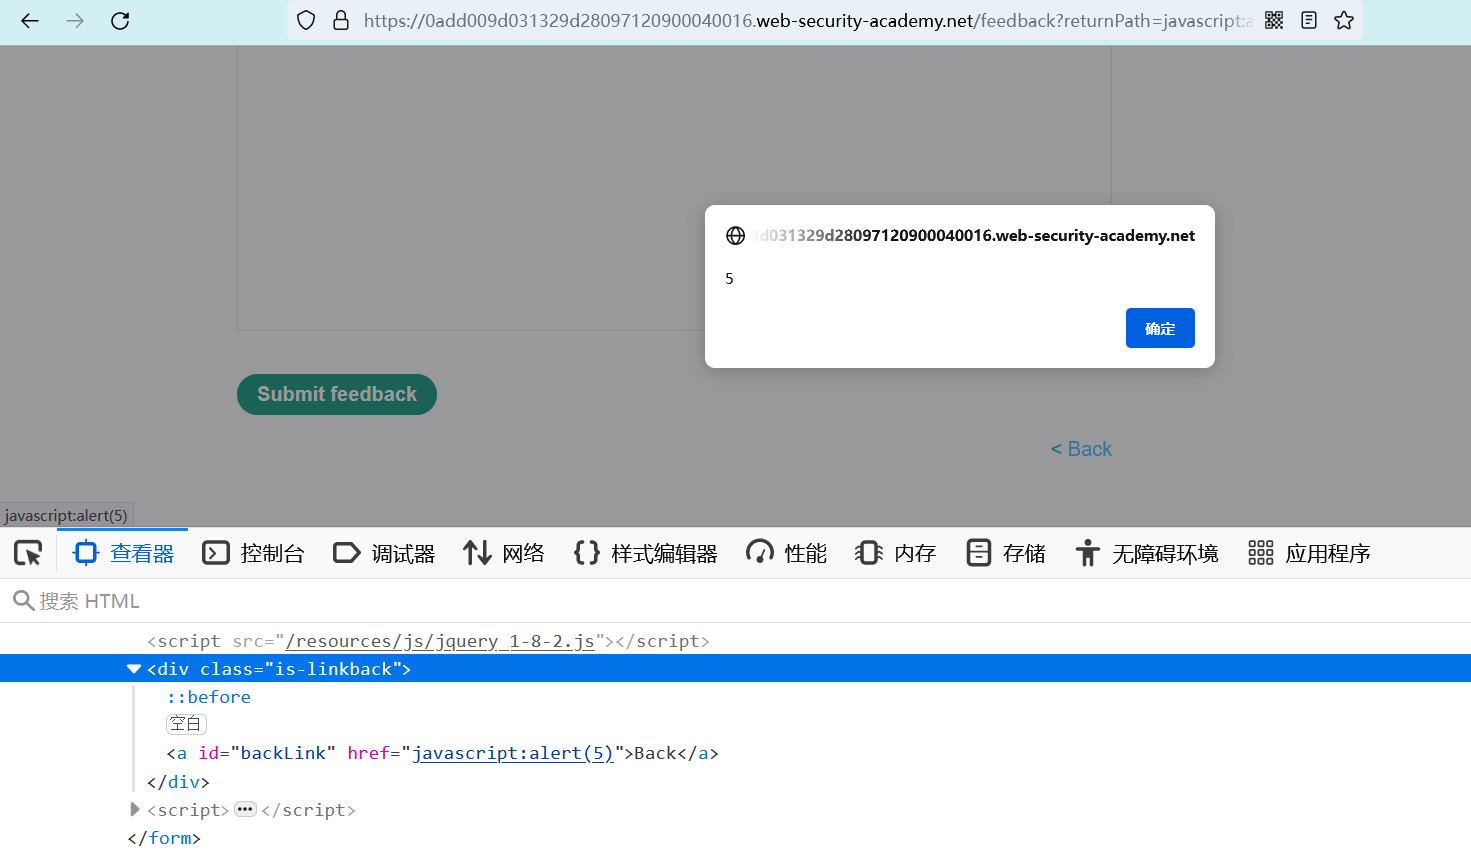Viewport: 1471px width, 852px height.
Task: Bookmark this page with the star
Action: 1344,20
